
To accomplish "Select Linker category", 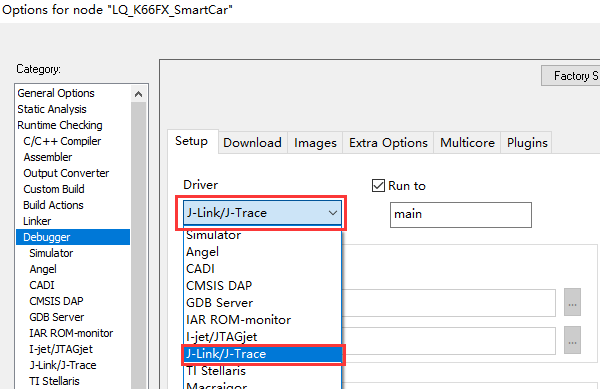I will pyautogui.click(x=37, y=221).
